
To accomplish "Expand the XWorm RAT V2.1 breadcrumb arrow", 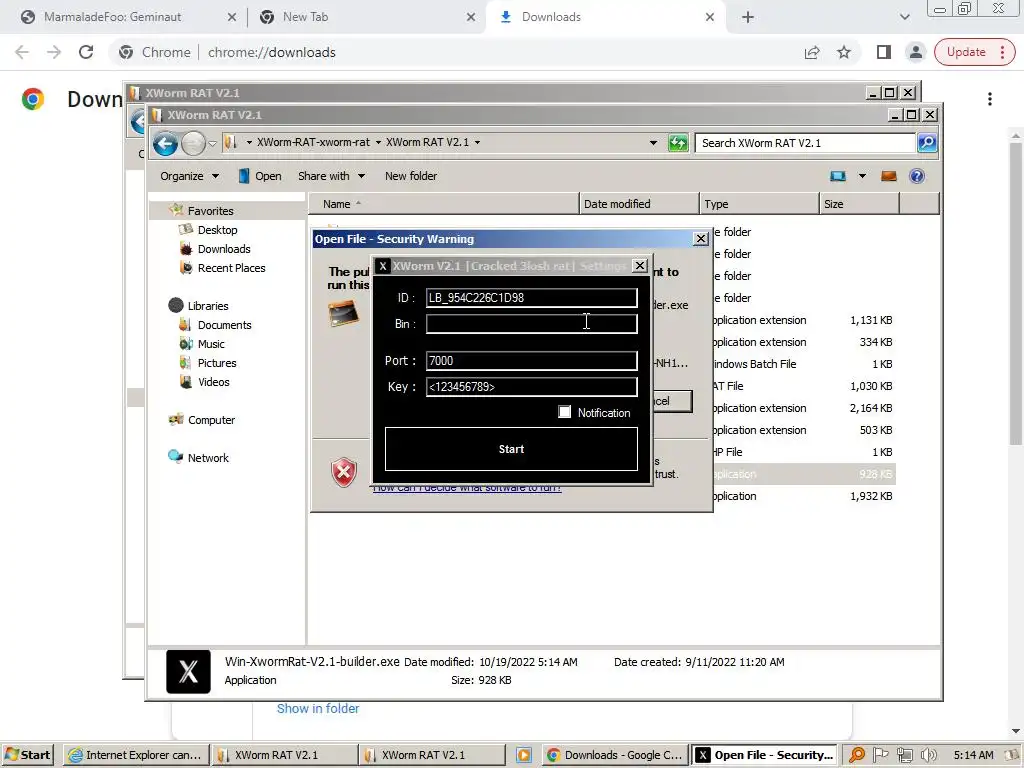I will (x=477, y=142).
